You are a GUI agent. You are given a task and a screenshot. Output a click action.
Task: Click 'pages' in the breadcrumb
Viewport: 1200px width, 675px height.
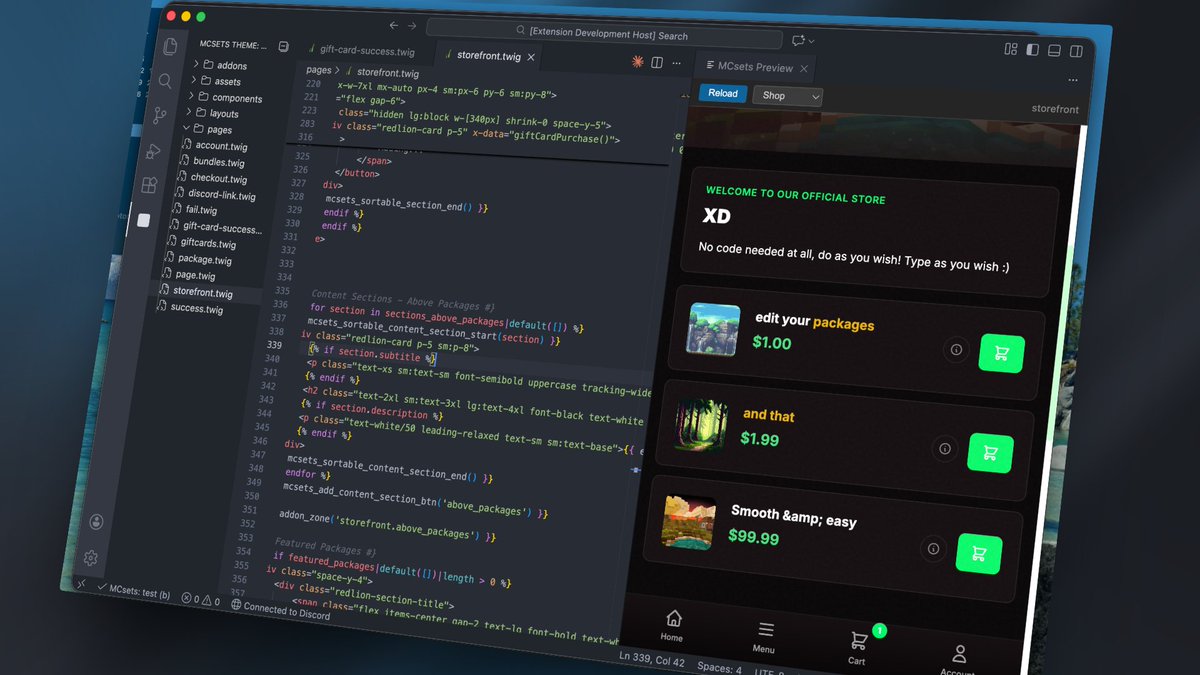click(x=318, y=70)
